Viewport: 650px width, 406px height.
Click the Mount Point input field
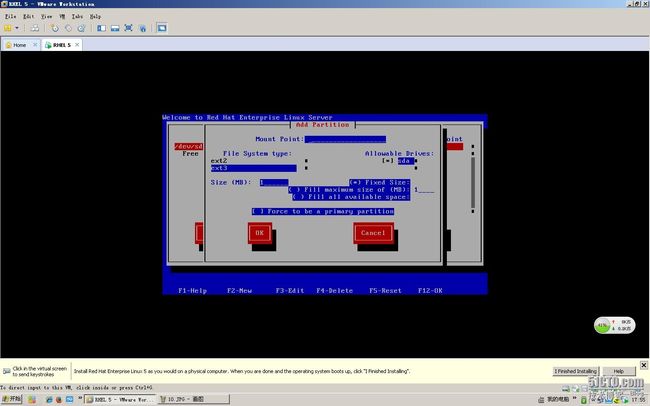coord(345,139)
